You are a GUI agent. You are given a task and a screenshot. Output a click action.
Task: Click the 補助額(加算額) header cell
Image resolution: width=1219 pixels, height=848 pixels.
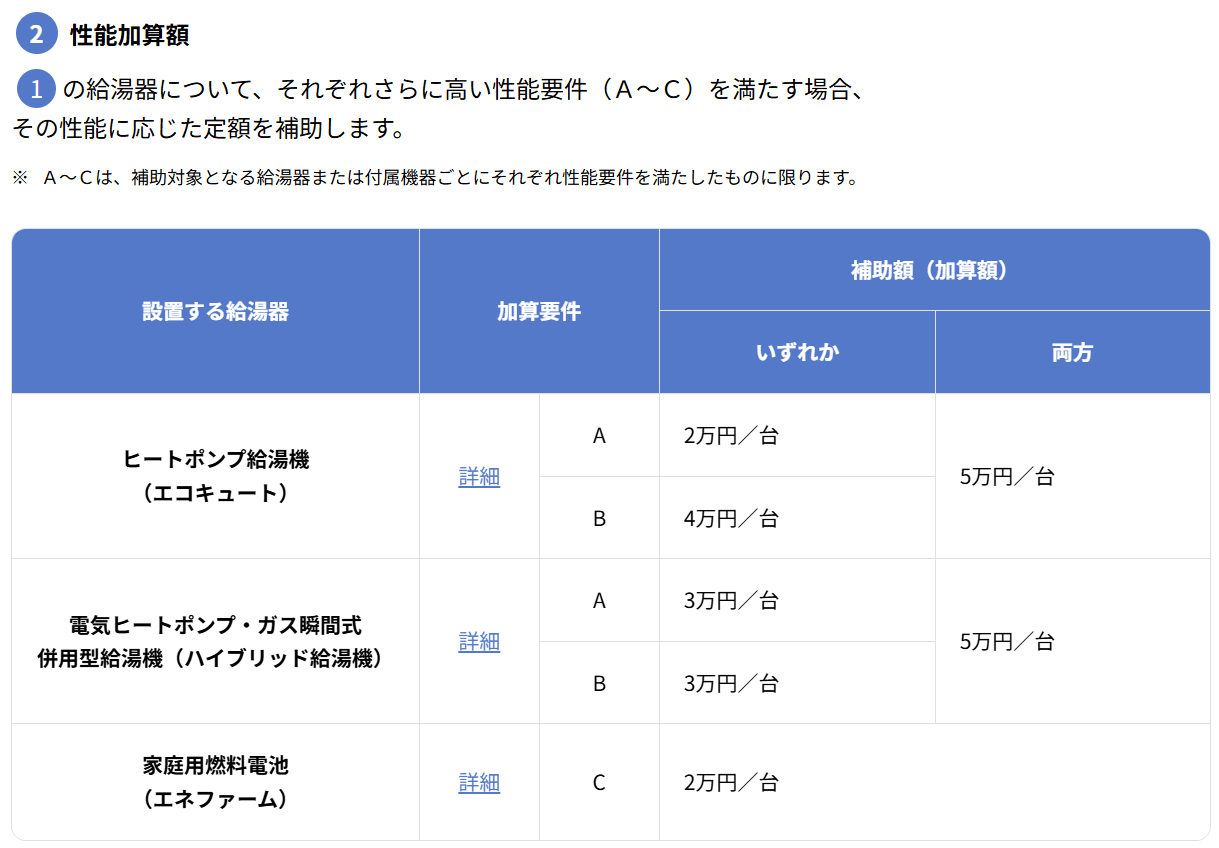tap(934, 270)
